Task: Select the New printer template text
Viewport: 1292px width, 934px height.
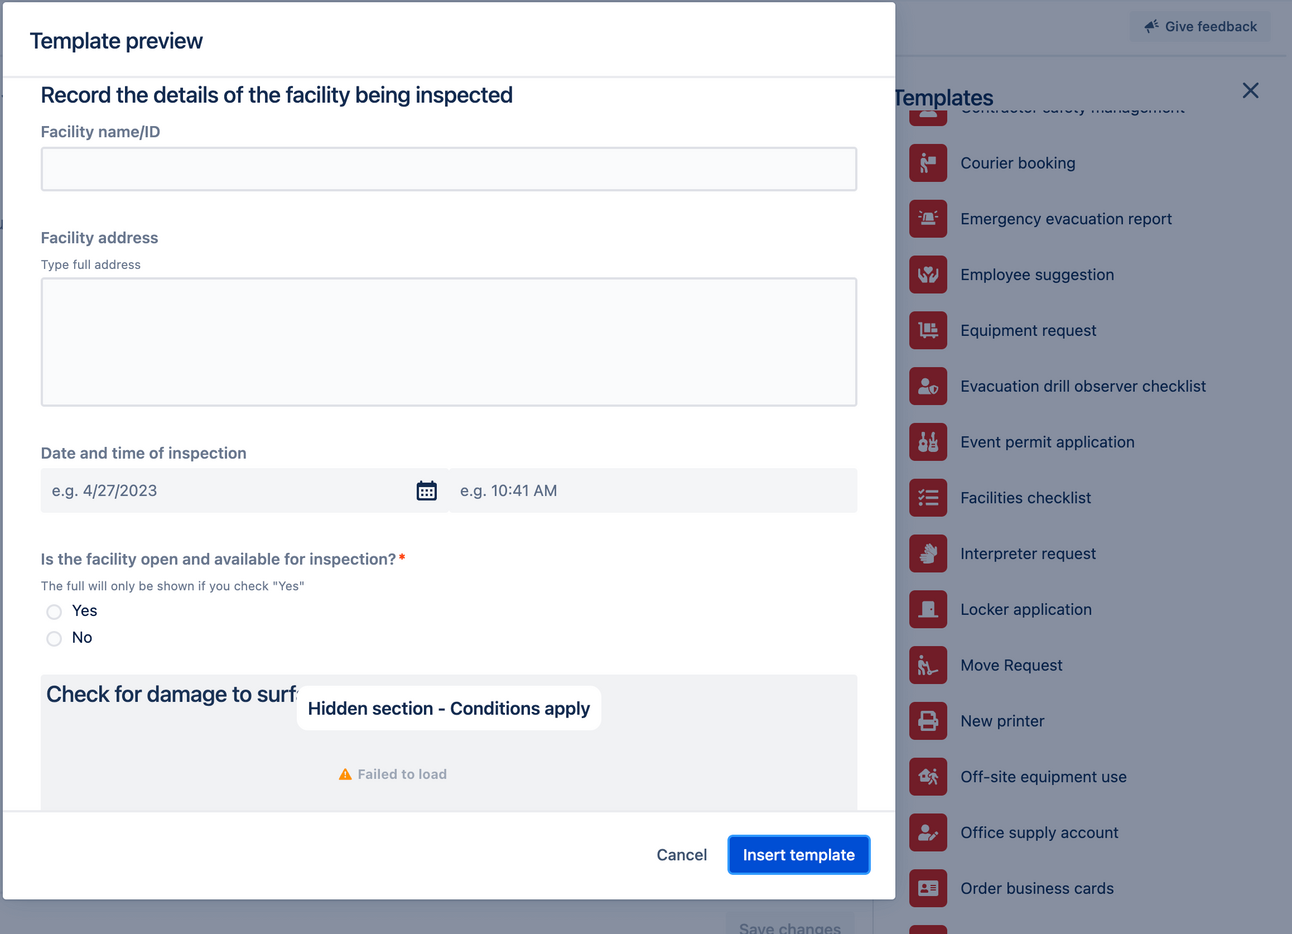Action: coord(1002,721)
